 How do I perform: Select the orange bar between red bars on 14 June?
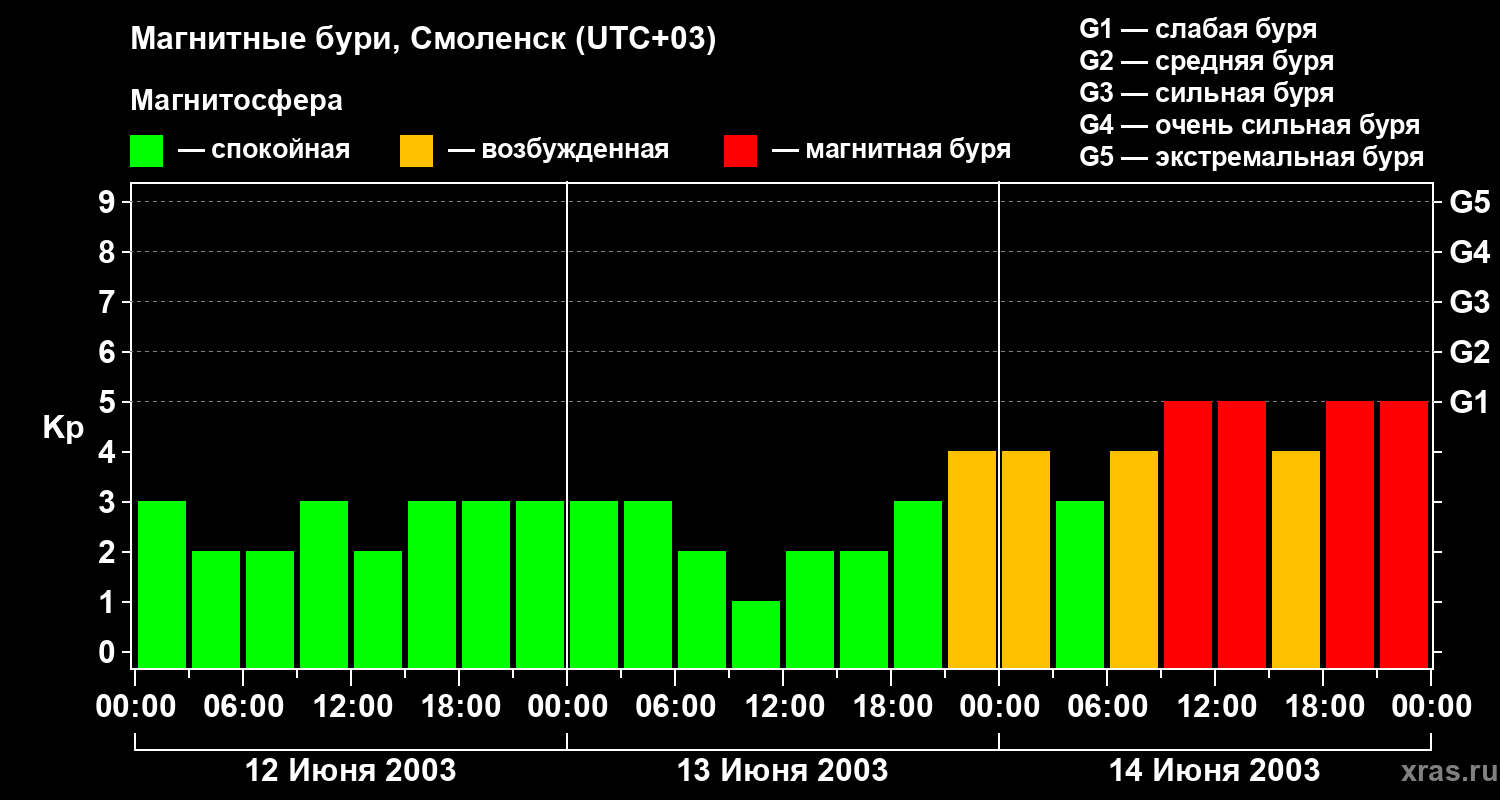(x=1296, y=559)
